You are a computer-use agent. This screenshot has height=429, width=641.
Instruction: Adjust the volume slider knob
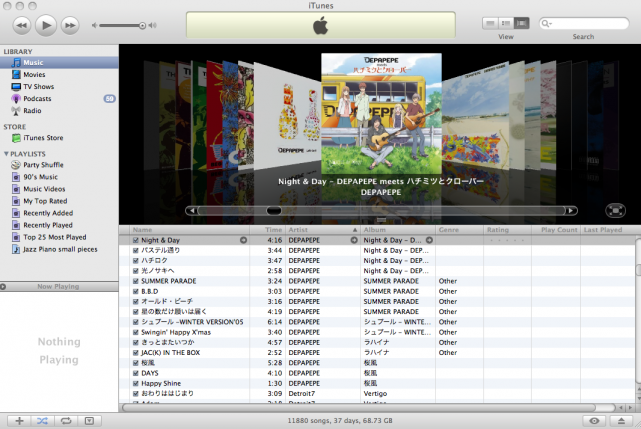coord(142,26)
